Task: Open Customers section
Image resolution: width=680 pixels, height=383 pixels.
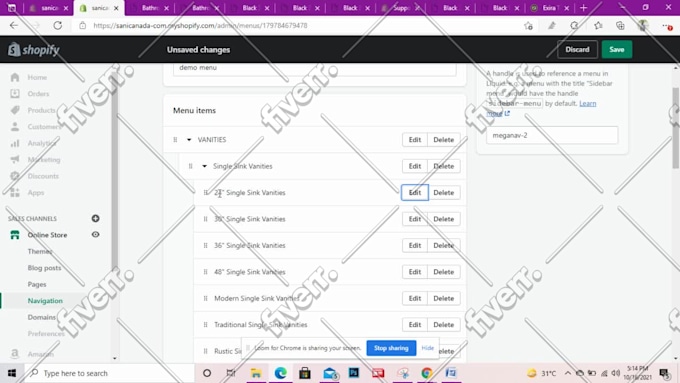Action: [44, 127]
